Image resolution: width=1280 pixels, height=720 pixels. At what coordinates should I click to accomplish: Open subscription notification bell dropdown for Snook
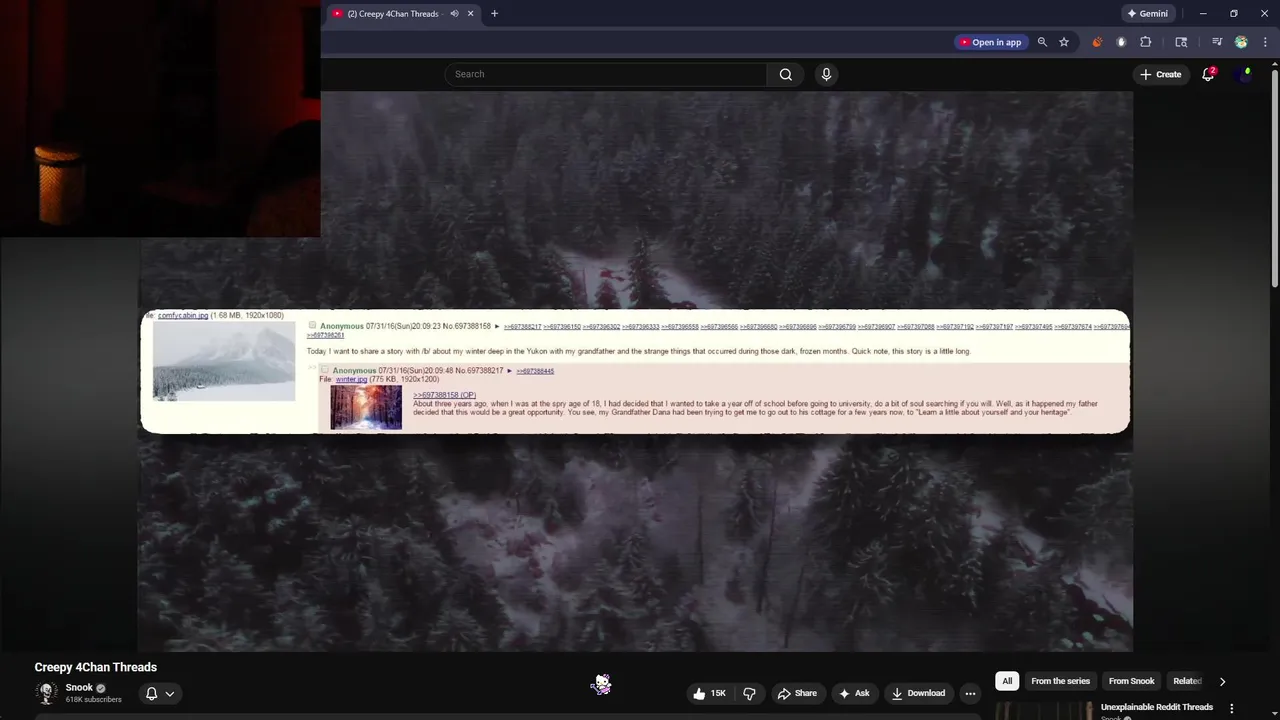click(x=159, y=693)
